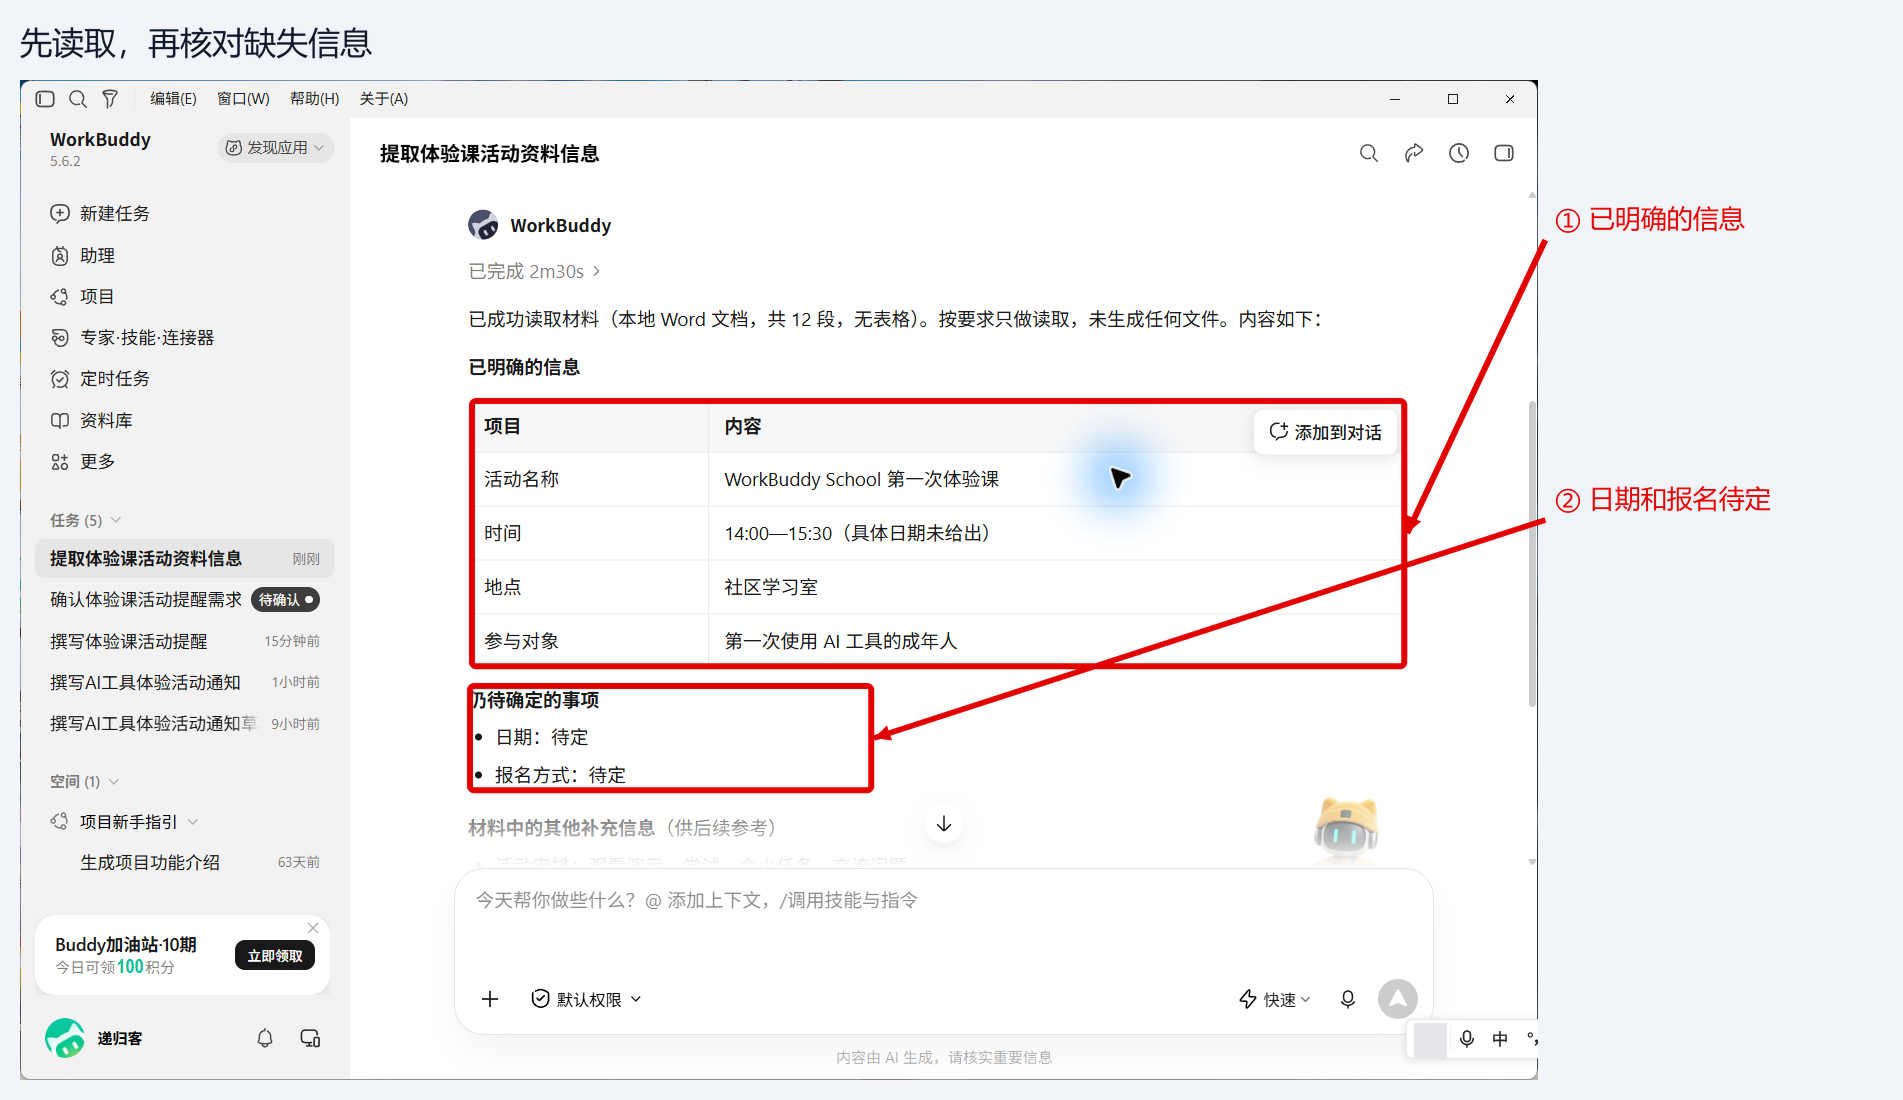Focus the message input field
Image resolution: width=1903 pixels, height=1100 pixels.
[944, 922]
